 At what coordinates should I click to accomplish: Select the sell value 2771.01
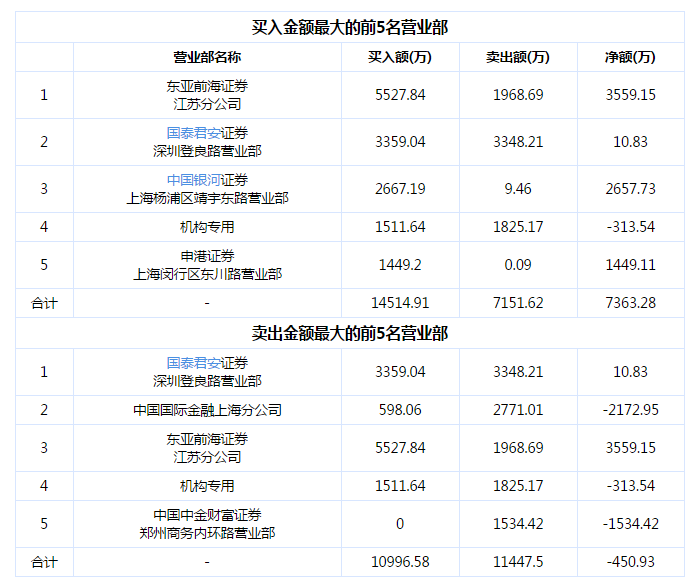coord(518,410)
